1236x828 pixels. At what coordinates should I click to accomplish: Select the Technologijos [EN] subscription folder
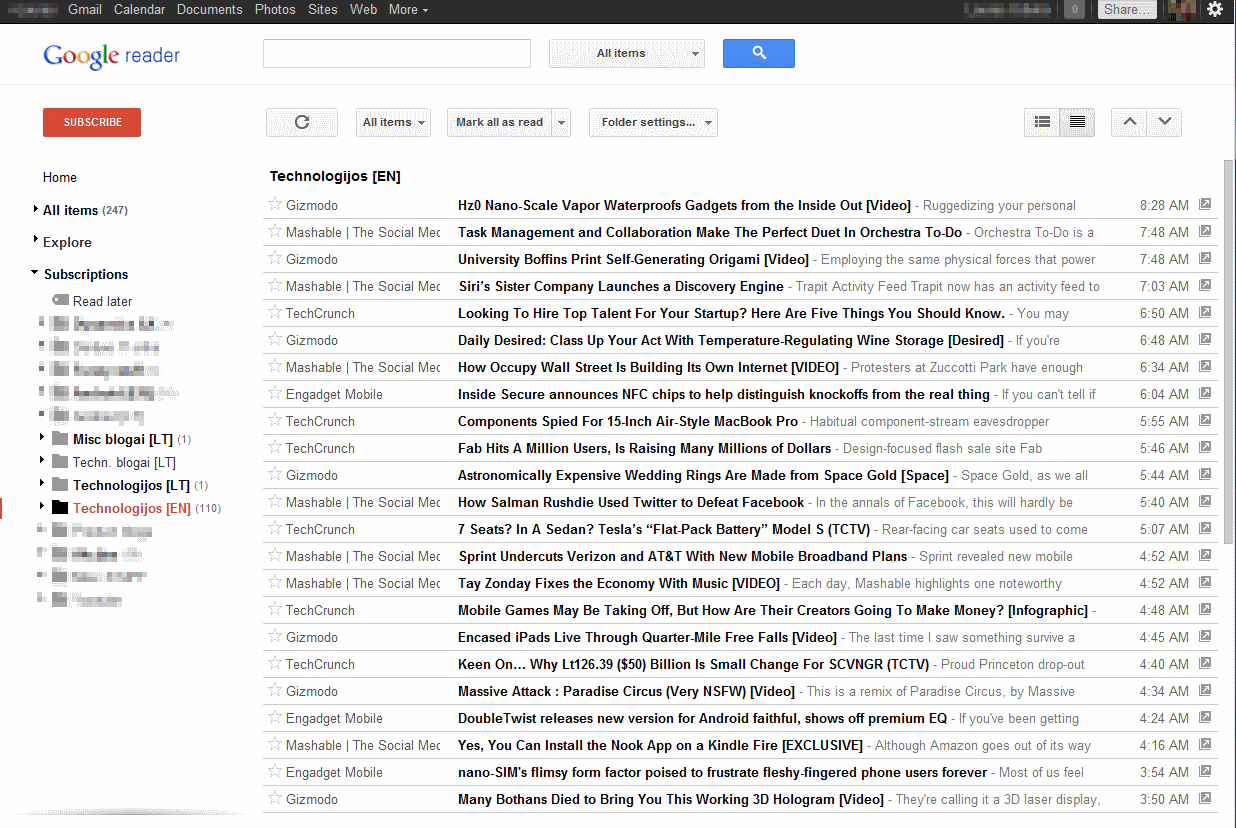tap(132, 508)
